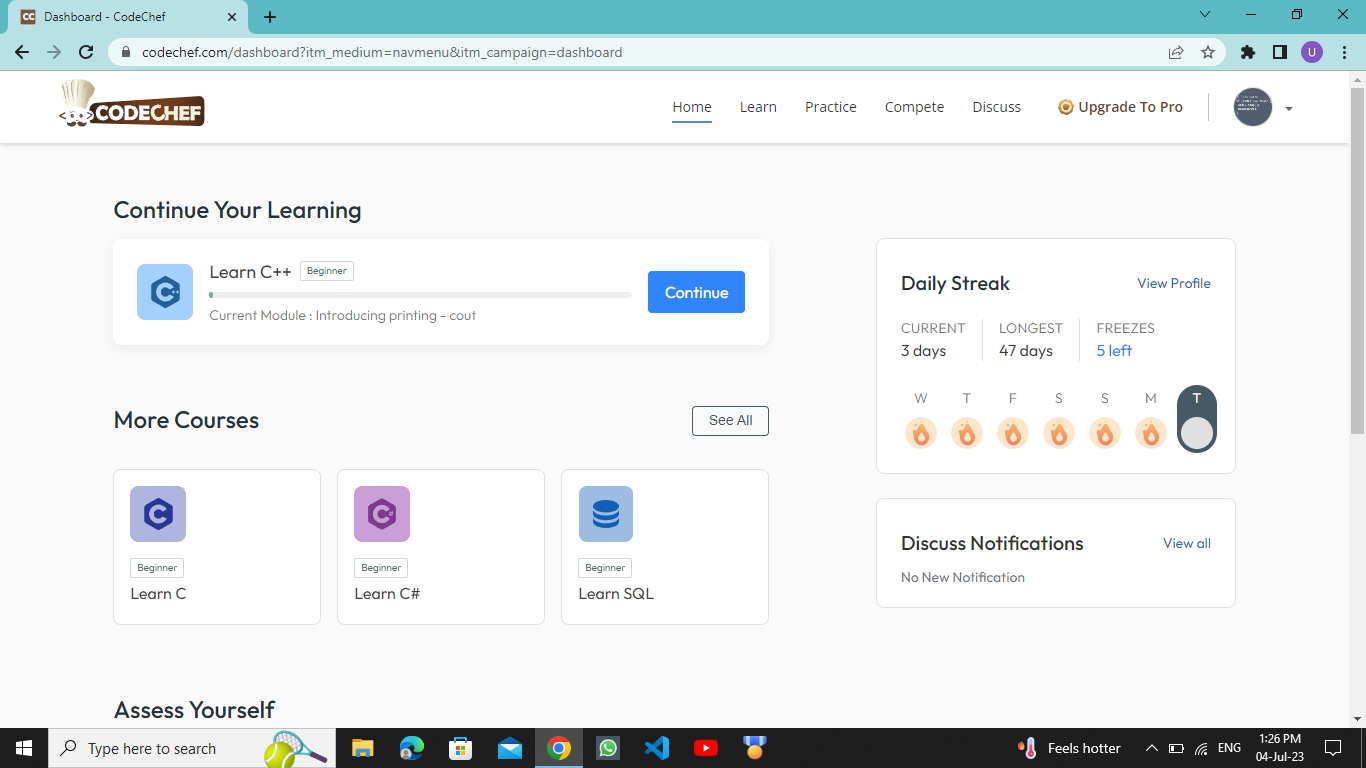Open the Learn C++ course icon

165,292
